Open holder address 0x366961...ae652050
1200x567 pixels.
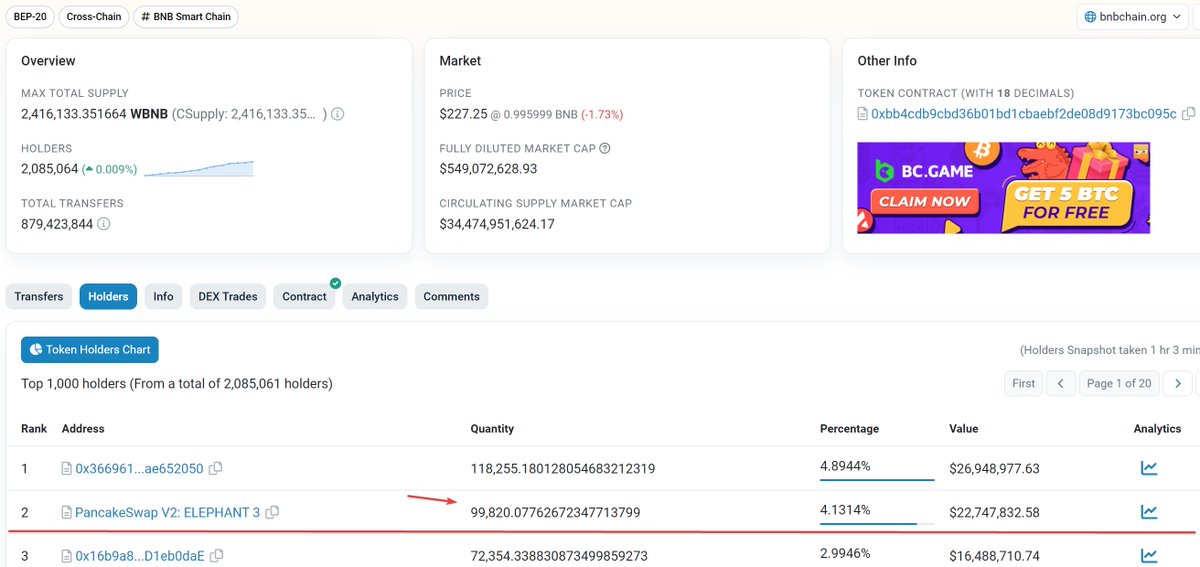[140, 468]
